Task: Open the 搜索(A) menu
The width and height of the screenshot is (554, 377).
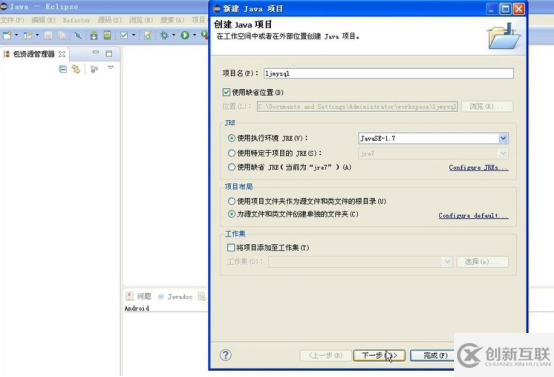Action: click(172, 20)
